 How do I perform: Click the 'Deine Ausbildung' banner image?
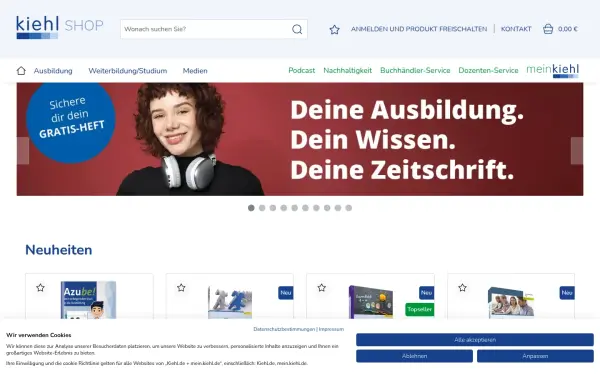300,139
